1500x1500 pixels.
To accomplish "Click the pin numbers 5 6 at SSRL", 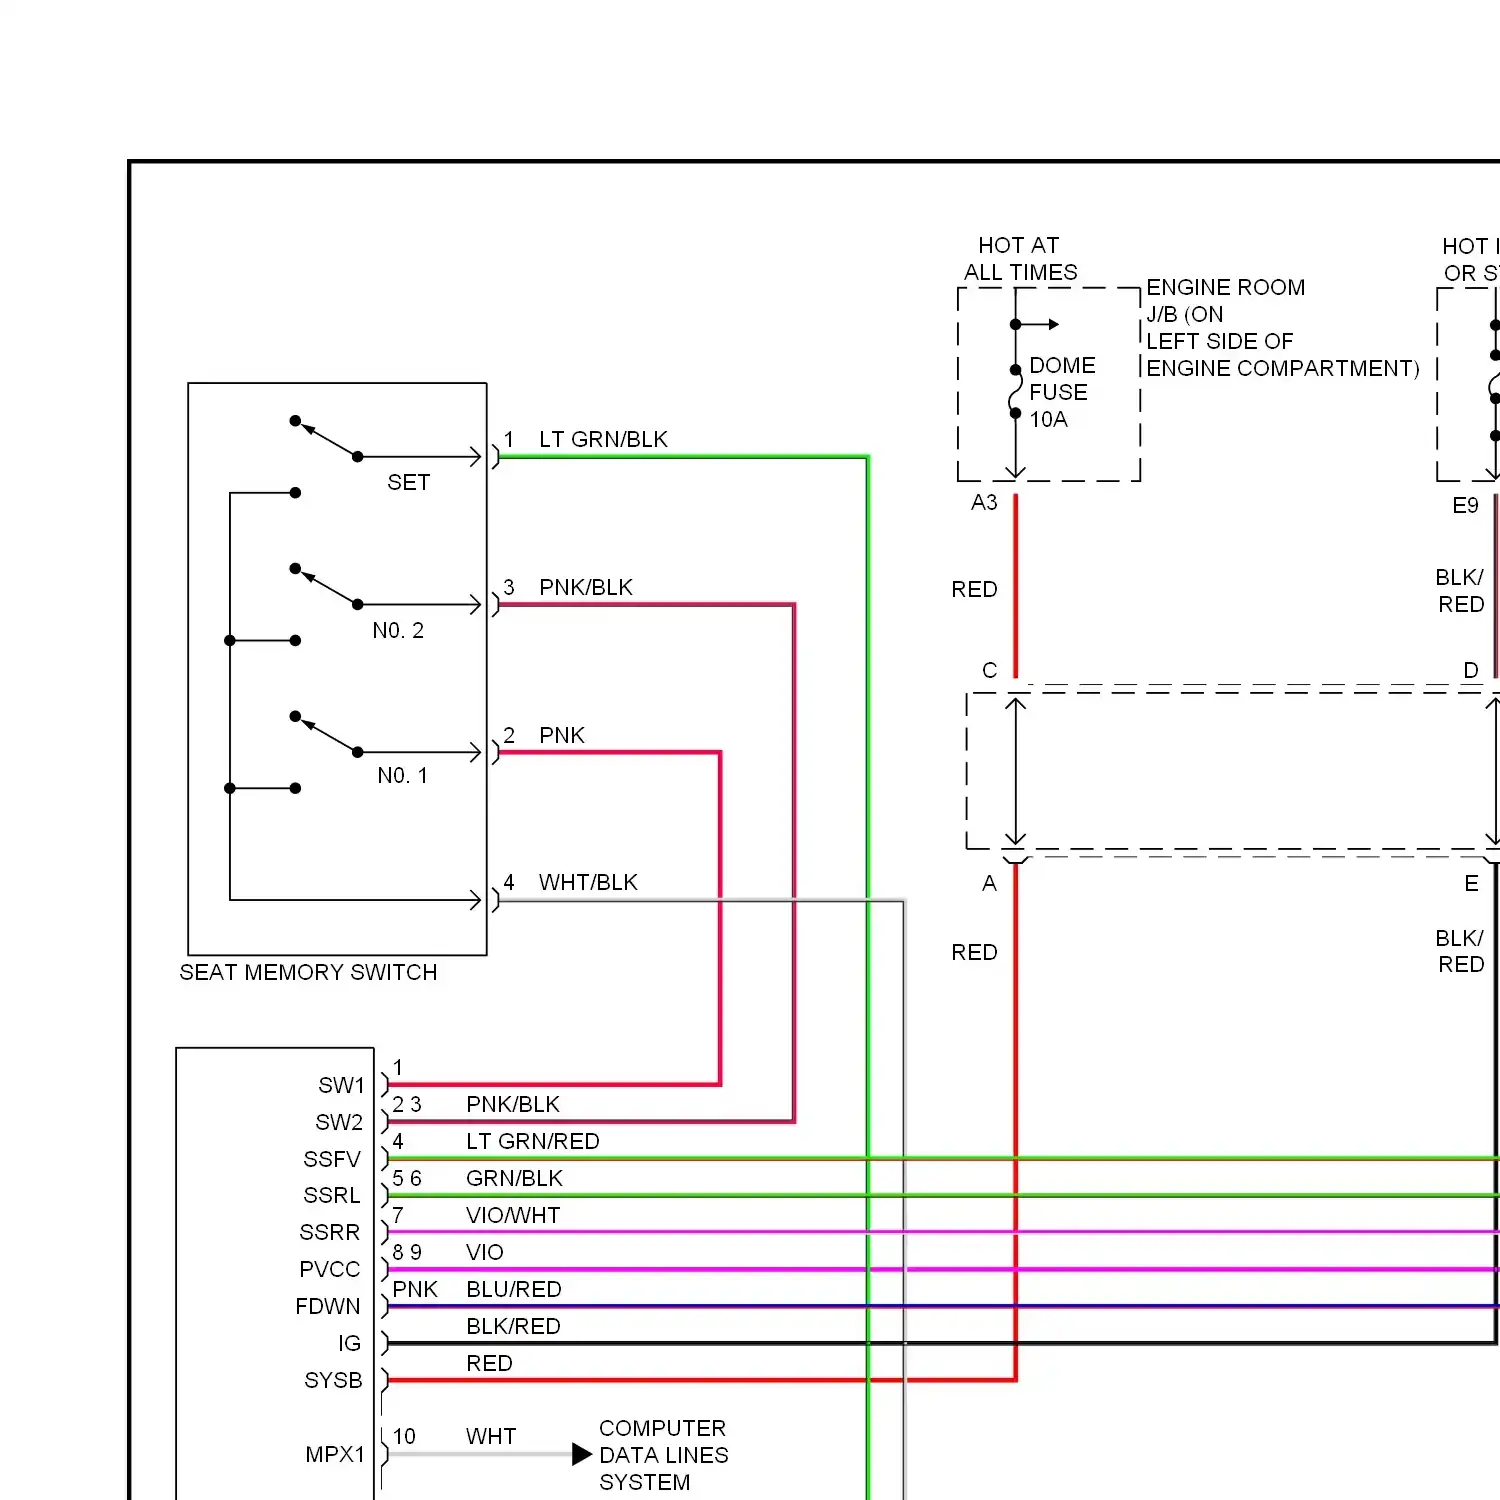I will pyautogui.click(x=407, y=1178).
